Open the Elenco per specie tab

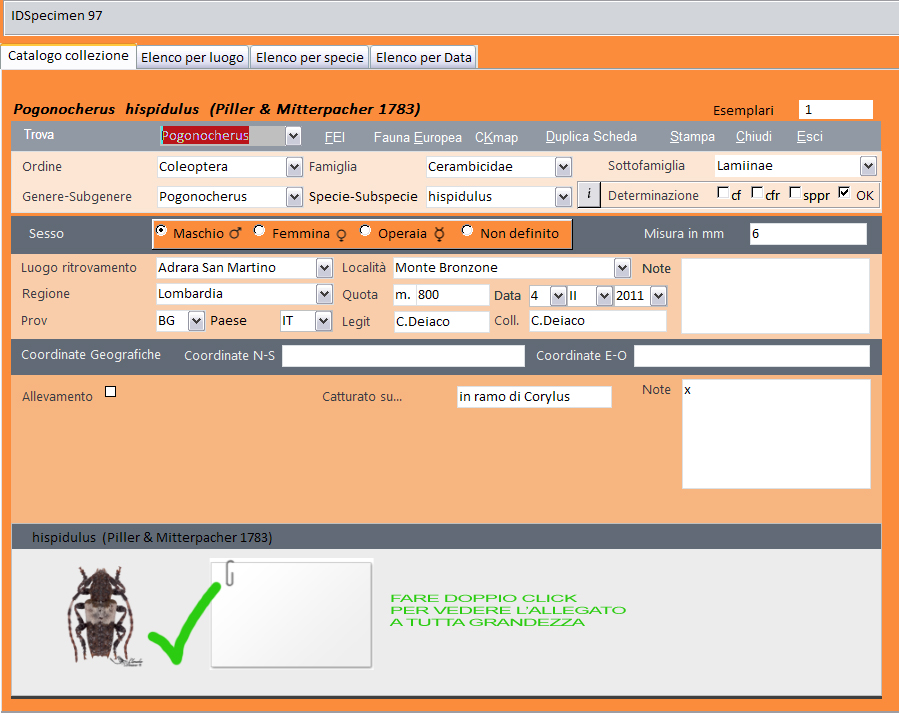309,57
